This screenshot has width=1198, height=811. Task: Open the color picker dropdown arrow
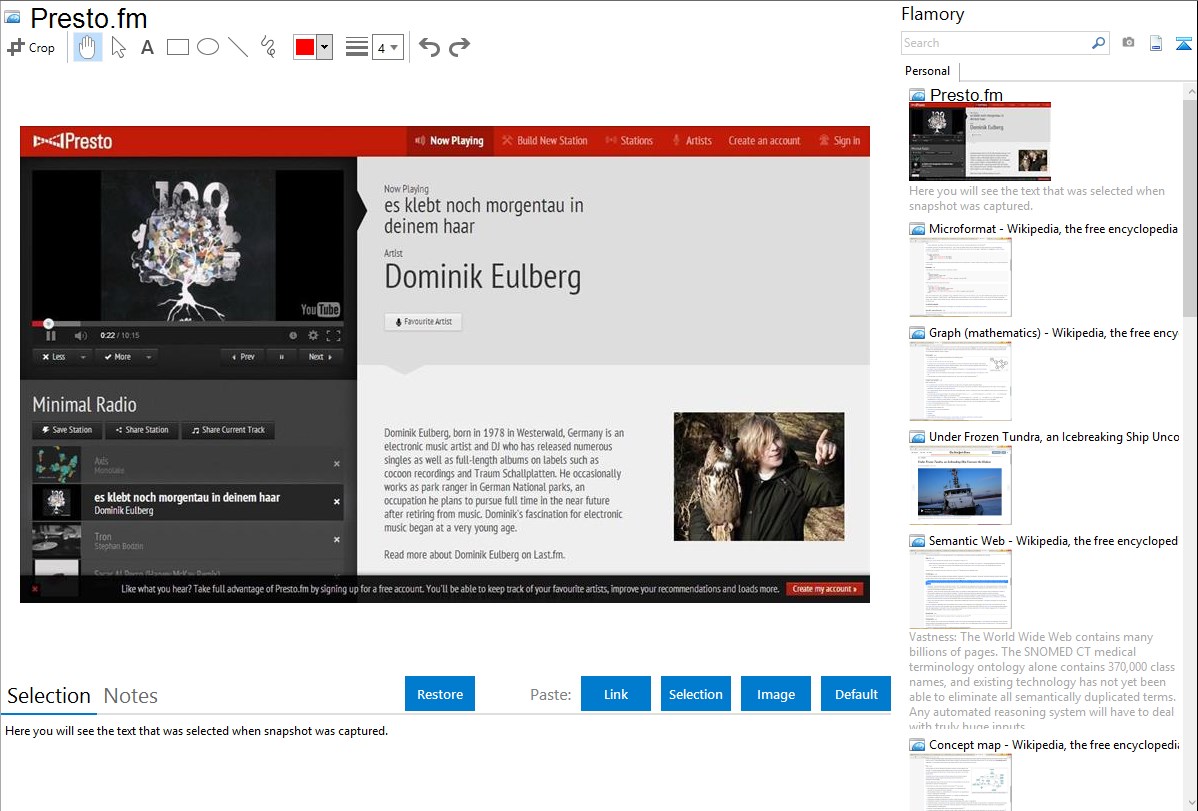[x=324, y=47]
